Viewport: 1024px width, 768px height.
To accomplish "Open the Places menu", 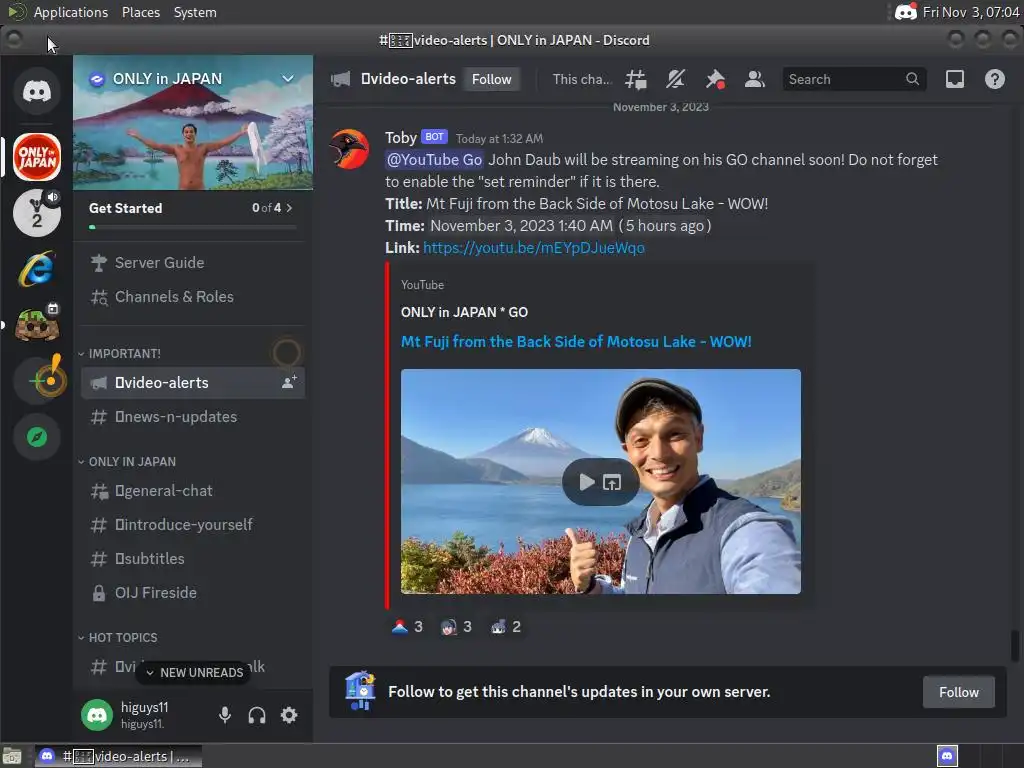I will click(141, 12).
